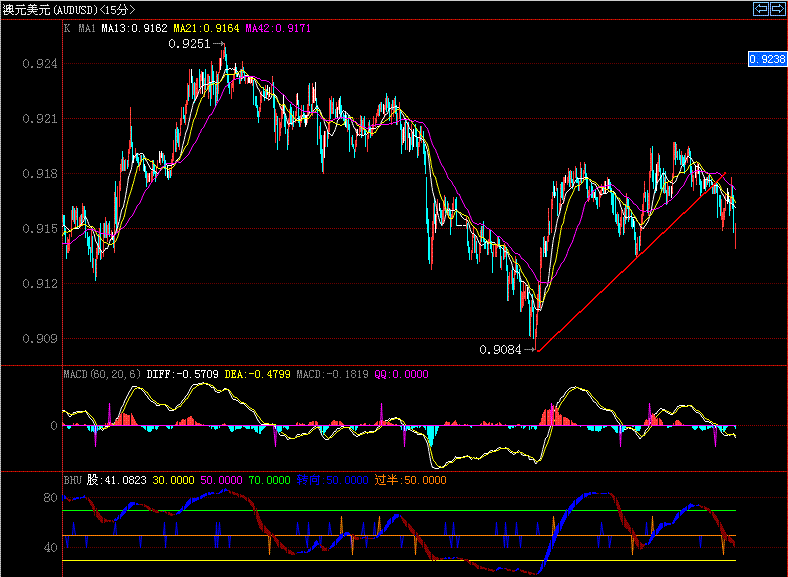Click the 0.924 price axis label
This screenshot has height=577, width=788.
tap(40, 64)
